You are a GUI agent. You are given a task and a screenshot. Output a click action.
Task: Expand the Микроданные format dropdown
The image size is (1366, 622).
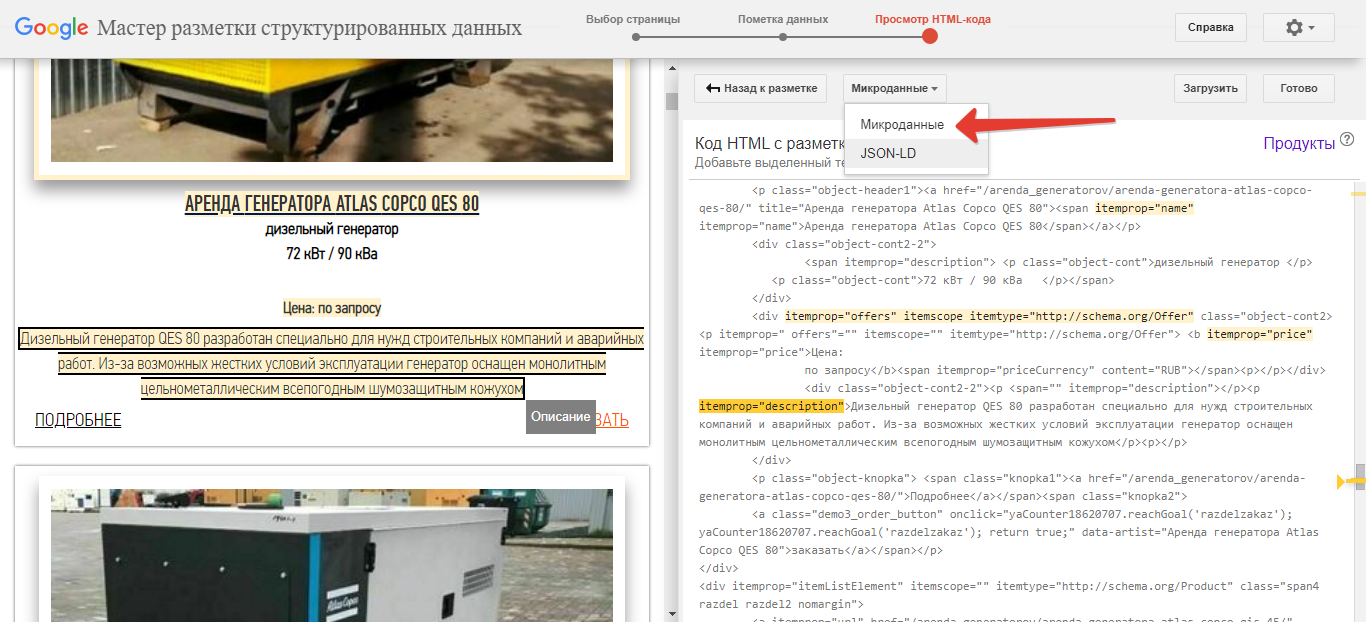tap(895, 88)
